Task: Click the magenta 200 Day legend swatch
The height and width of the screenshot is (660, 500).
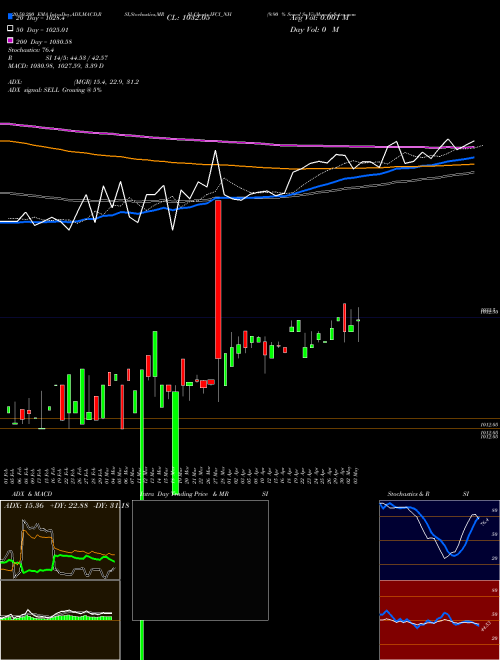Action: pyautogui.click(x=10, y=40)
